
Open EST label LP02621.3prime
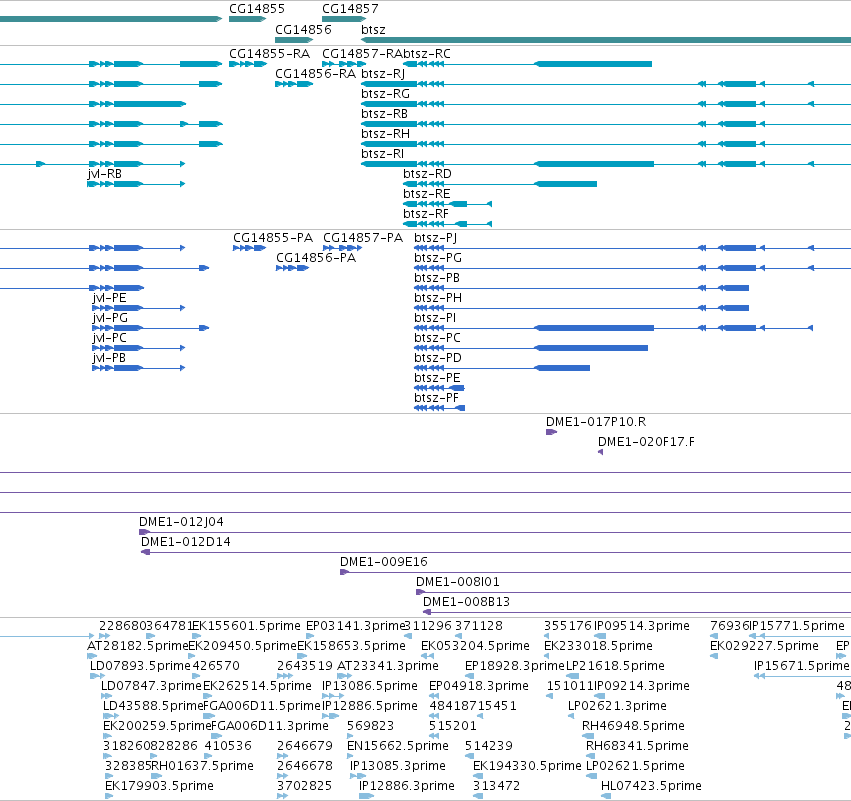click(x=617, y=706)
